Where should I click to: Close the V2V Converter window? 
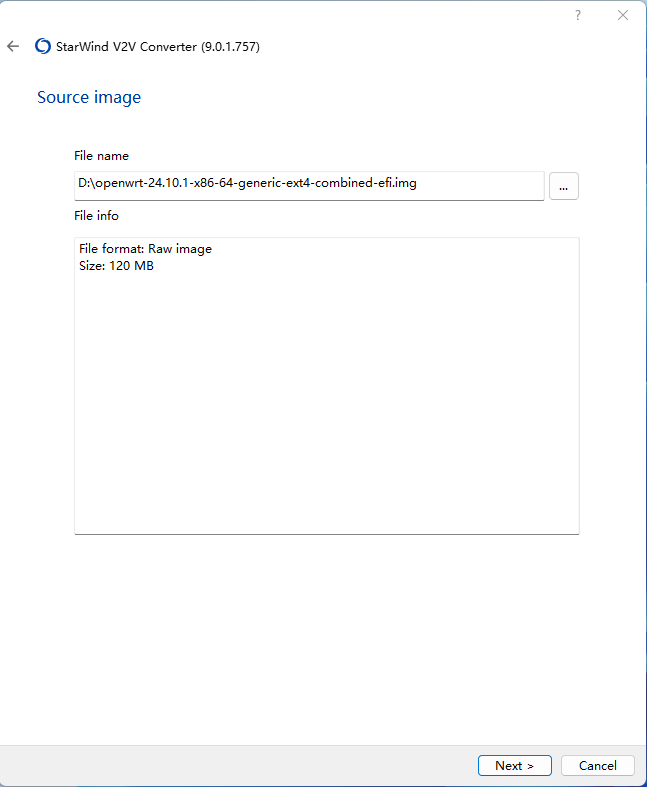pos(623,15)
